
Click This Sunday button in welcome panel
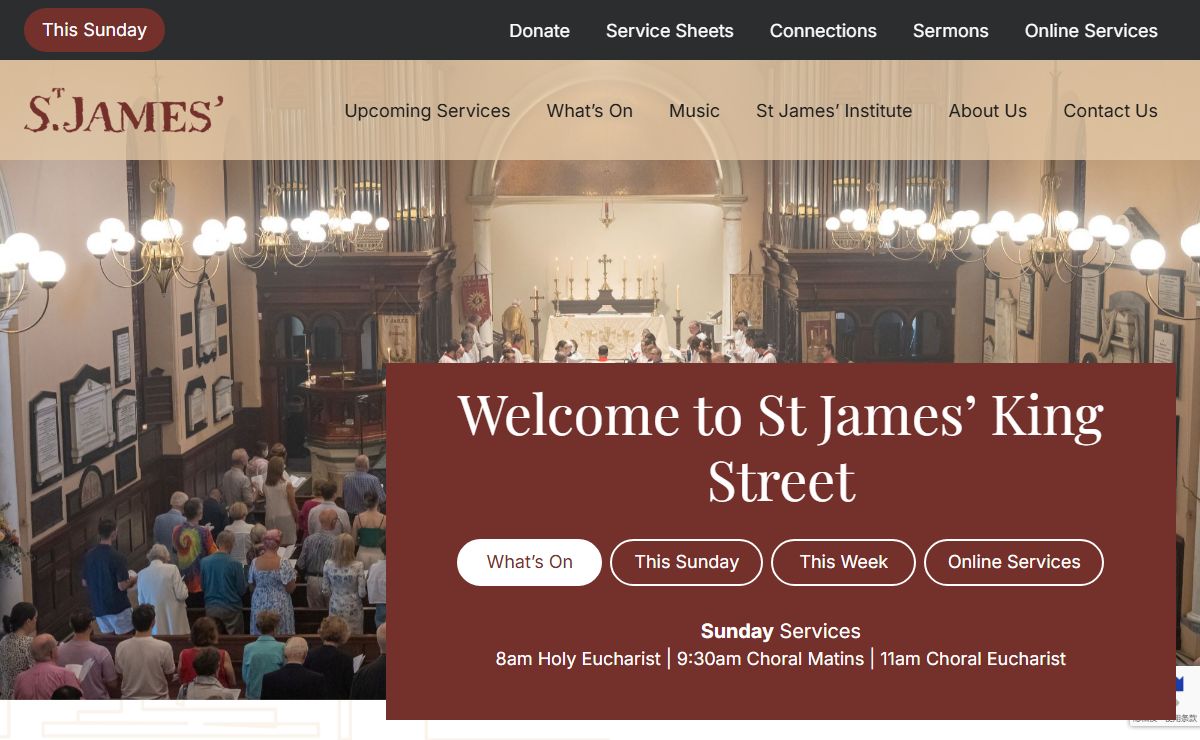[x=686, y=562]
